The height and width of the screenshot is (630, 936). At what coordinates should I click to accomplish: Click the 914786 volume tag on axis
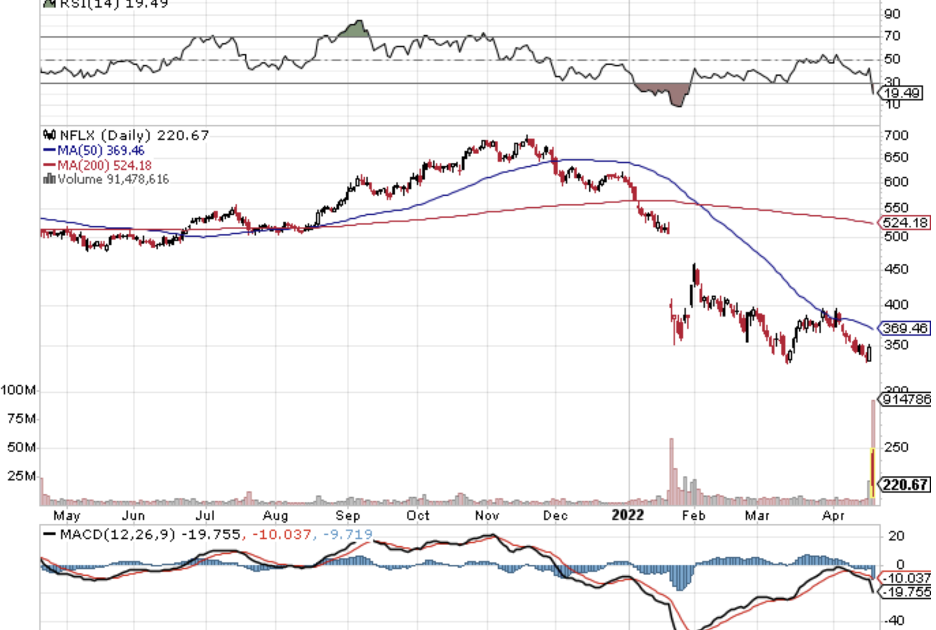(x=905, y=399)
